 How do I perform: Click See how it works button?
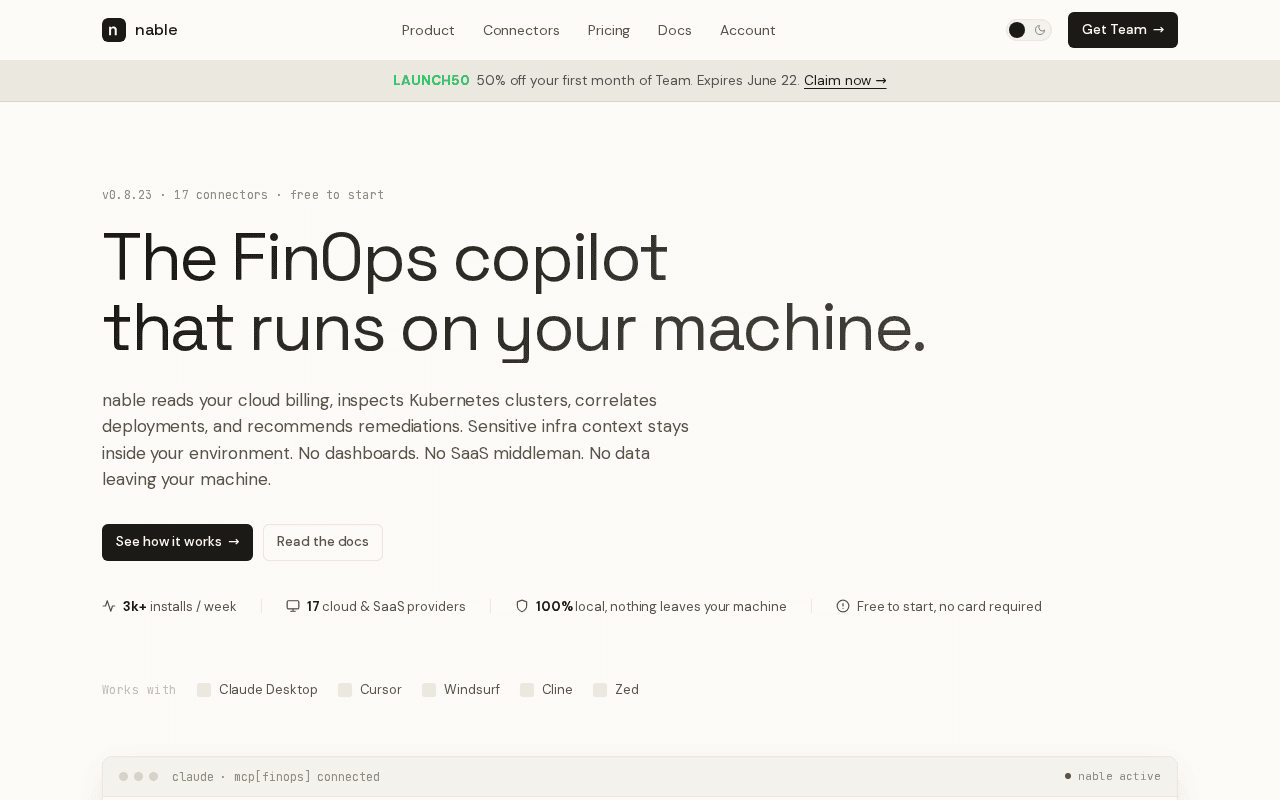coord(177,542)
